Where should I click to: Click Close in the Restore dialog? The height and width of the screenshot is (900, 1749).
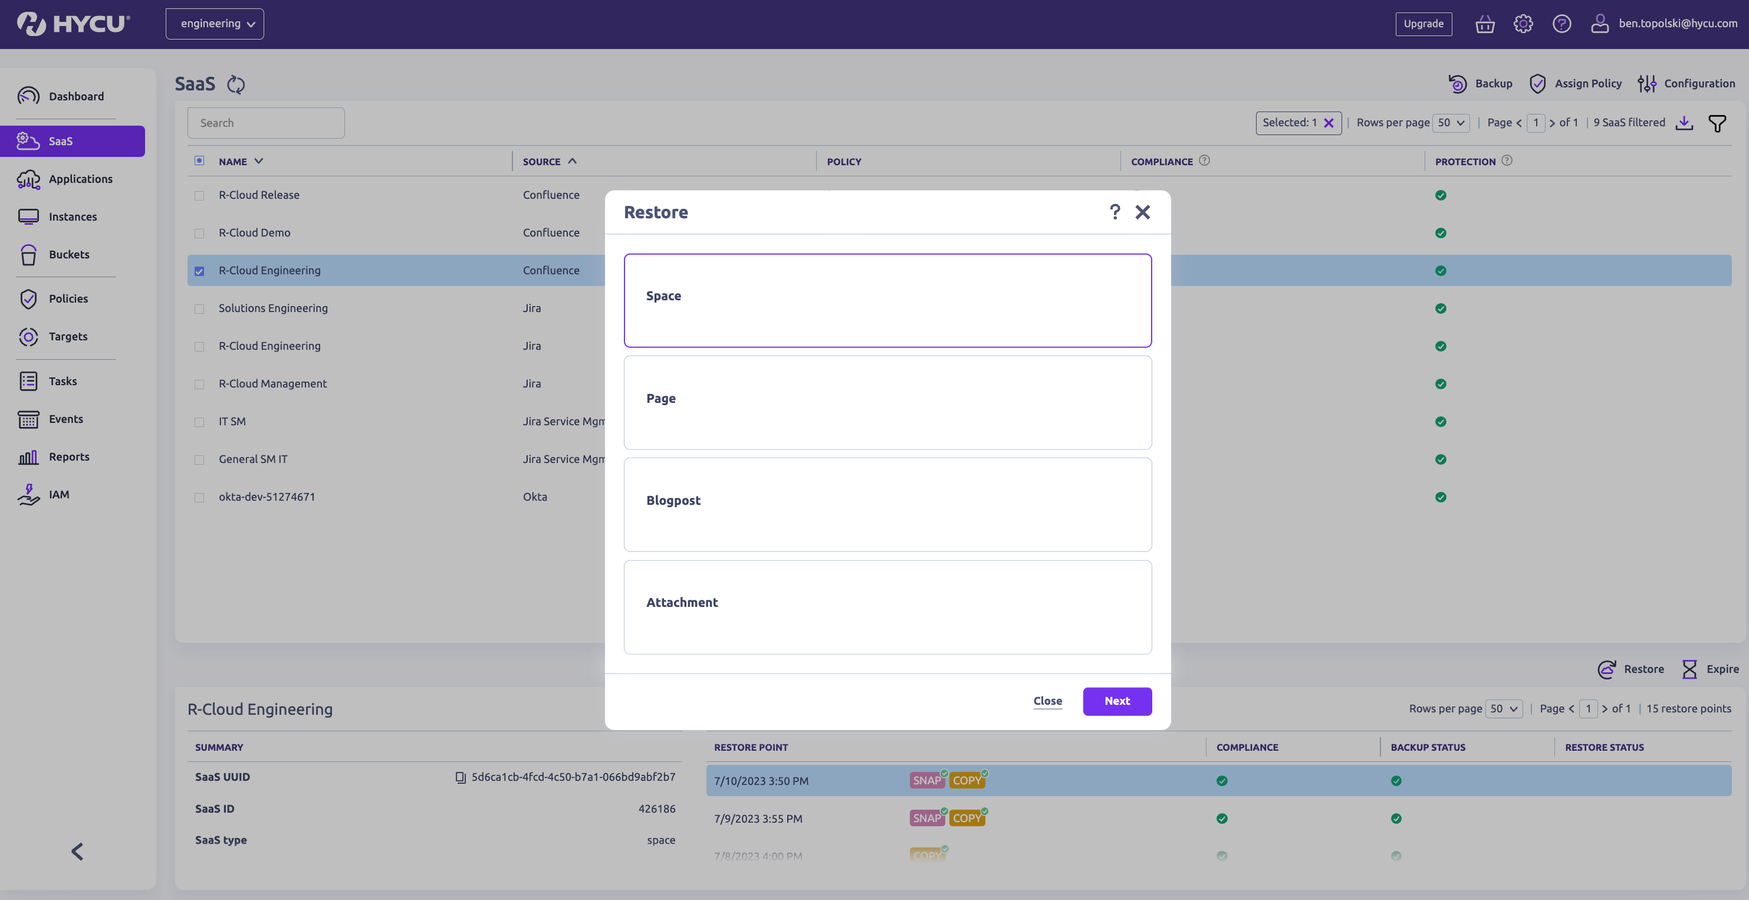[x=1047, y=701]
